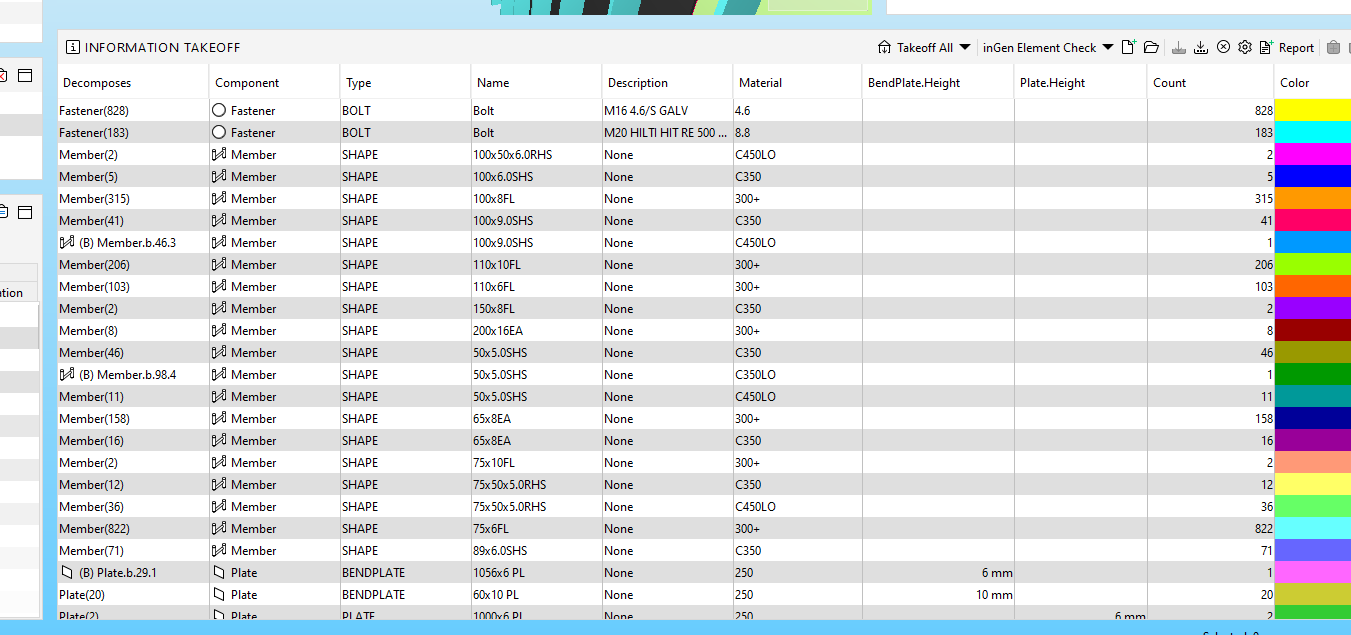
Task: Click the member icon before (B) Member.b.46.3
Action: coord(67,242)
